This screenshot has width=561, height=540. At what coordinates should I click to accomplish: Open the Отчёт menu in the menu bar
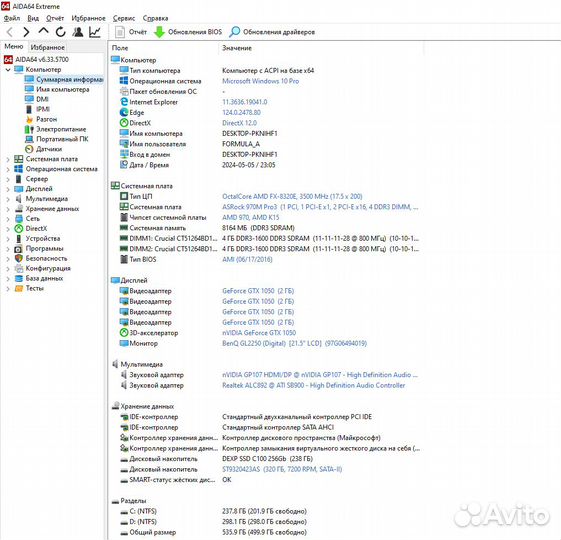click(55, 18)
